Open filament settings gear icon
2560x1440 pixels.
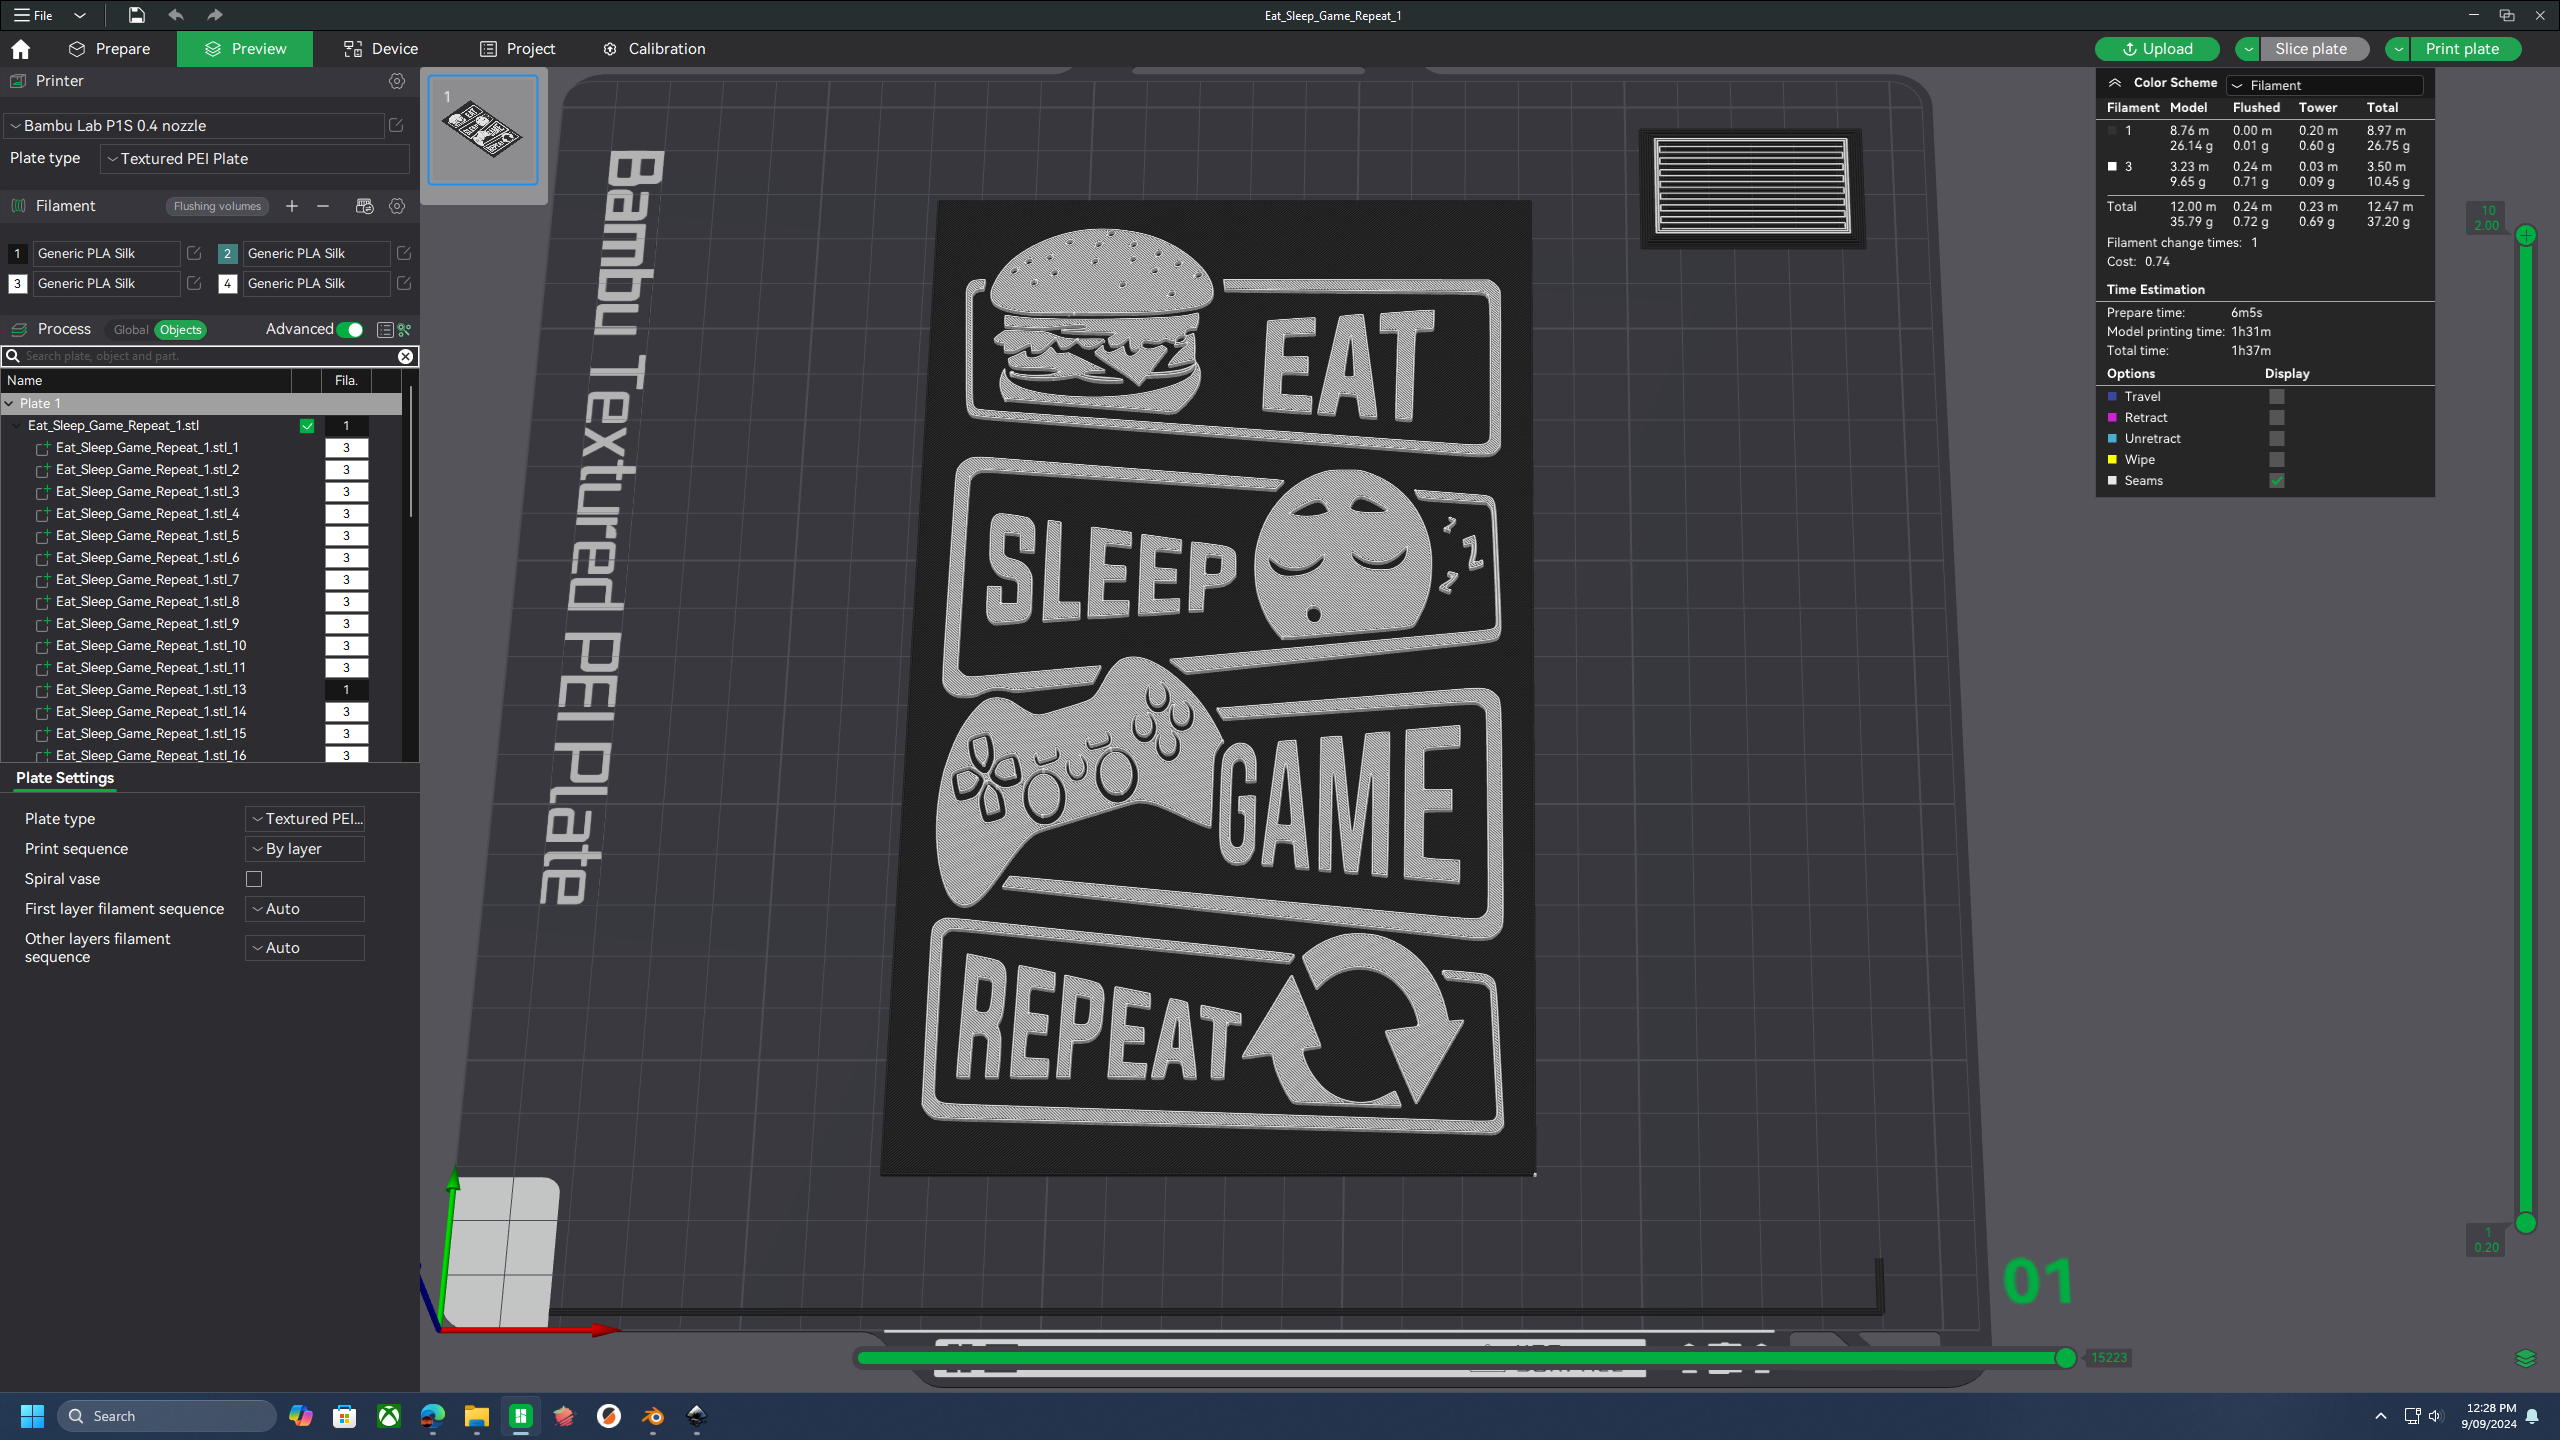(397, 206)
